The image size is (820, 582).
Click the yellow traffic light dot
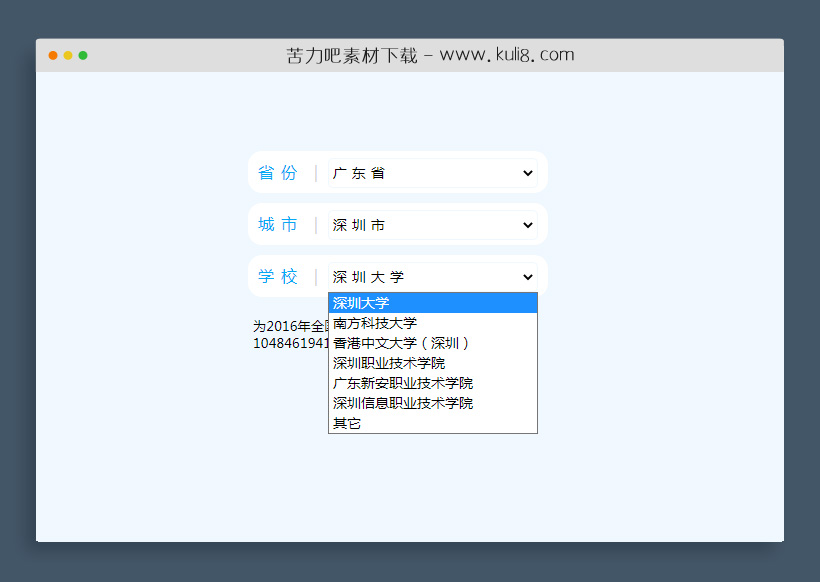(68, 56)
